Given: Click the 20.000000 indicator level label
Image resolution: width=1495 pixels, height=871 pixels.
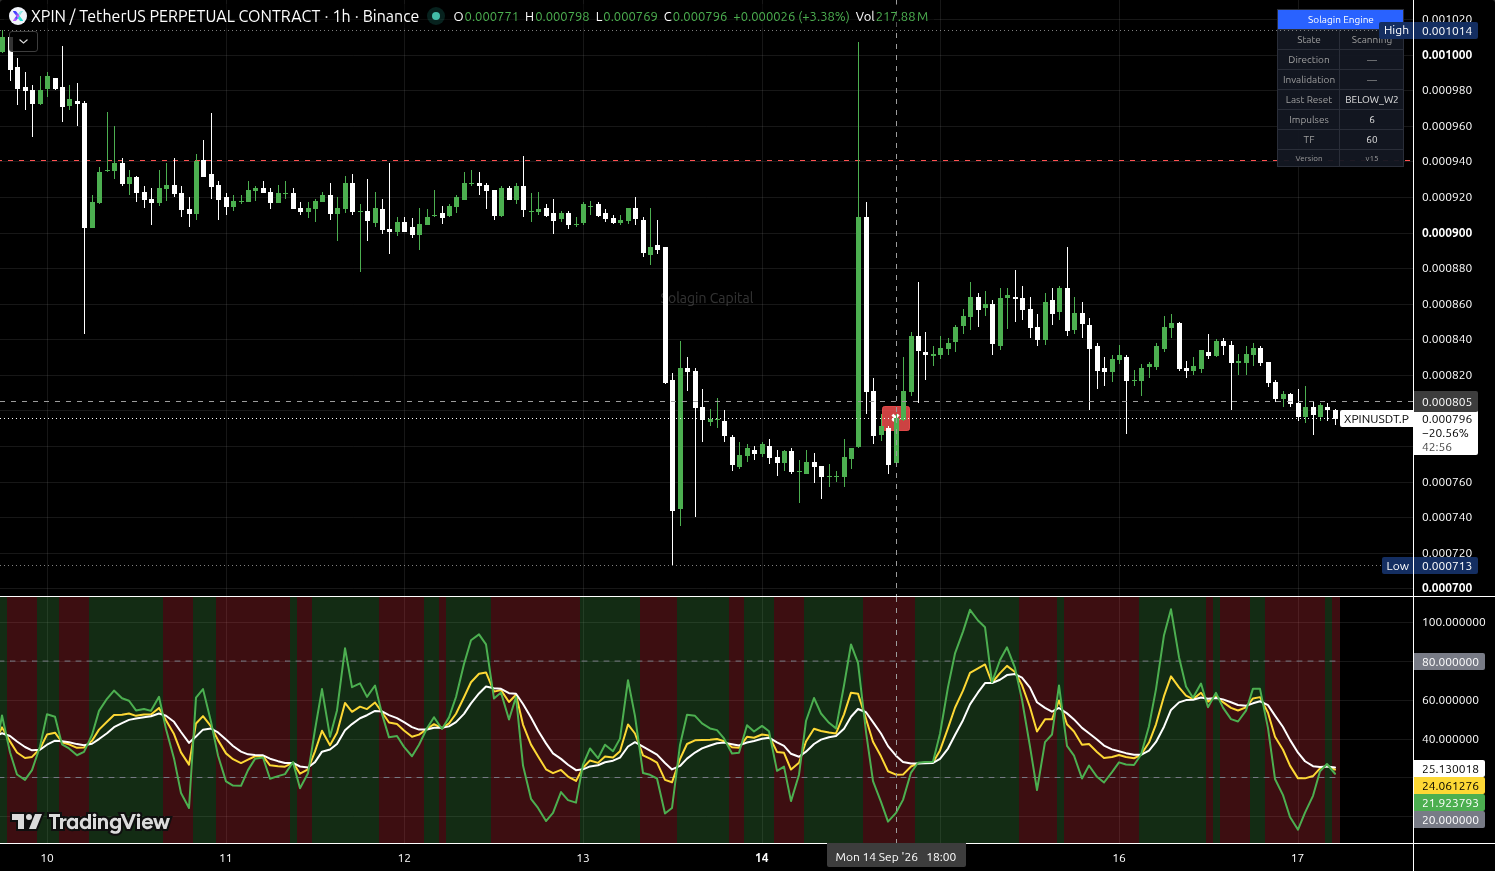Looking at the screenshot, I should (1450, 820).
